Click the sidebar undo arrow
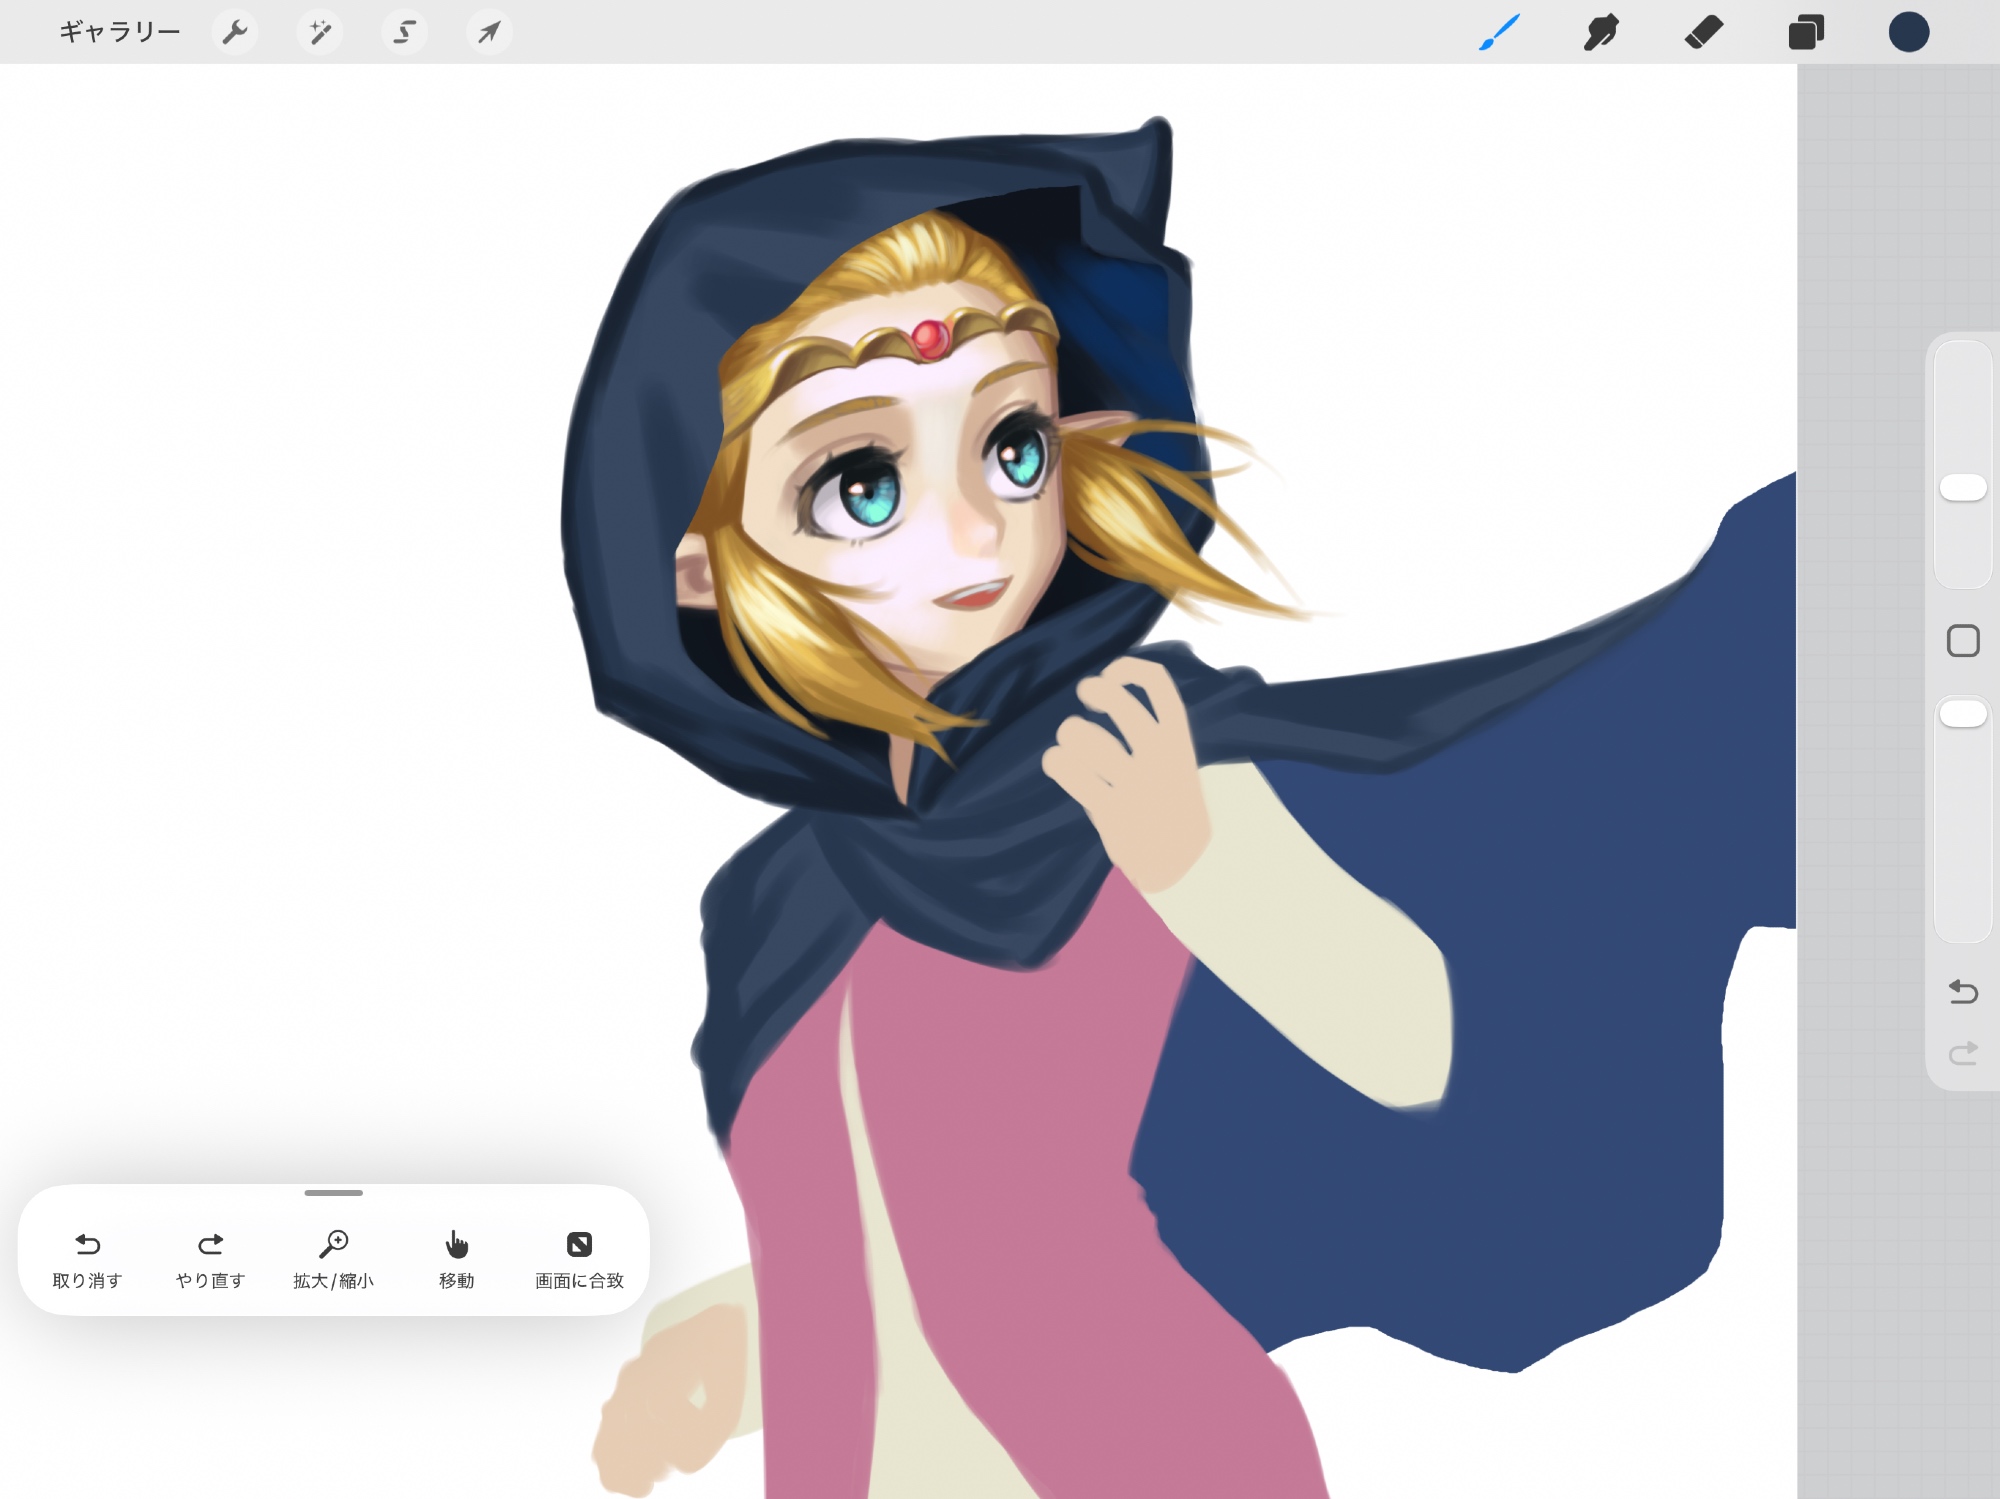The width and height of the screenshot is (2000, 1499). coord(1963,991)
